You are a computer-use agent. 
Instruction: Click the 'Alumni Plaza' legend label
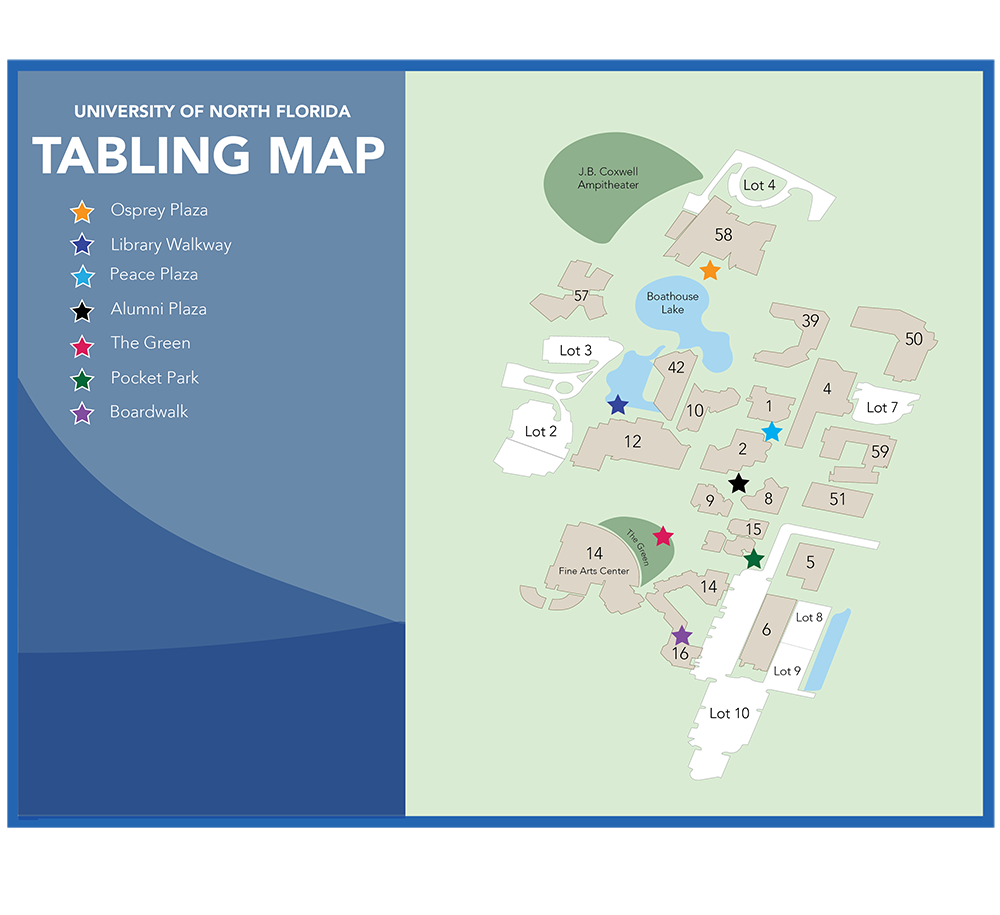[x=159, y=309]
